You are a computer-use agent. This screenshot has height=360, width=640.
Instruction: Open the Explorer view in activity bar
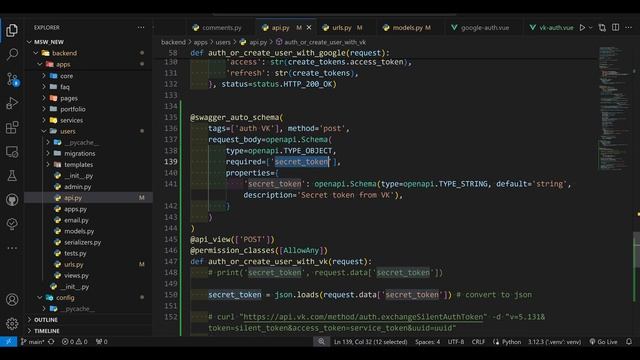coord(12,30)
